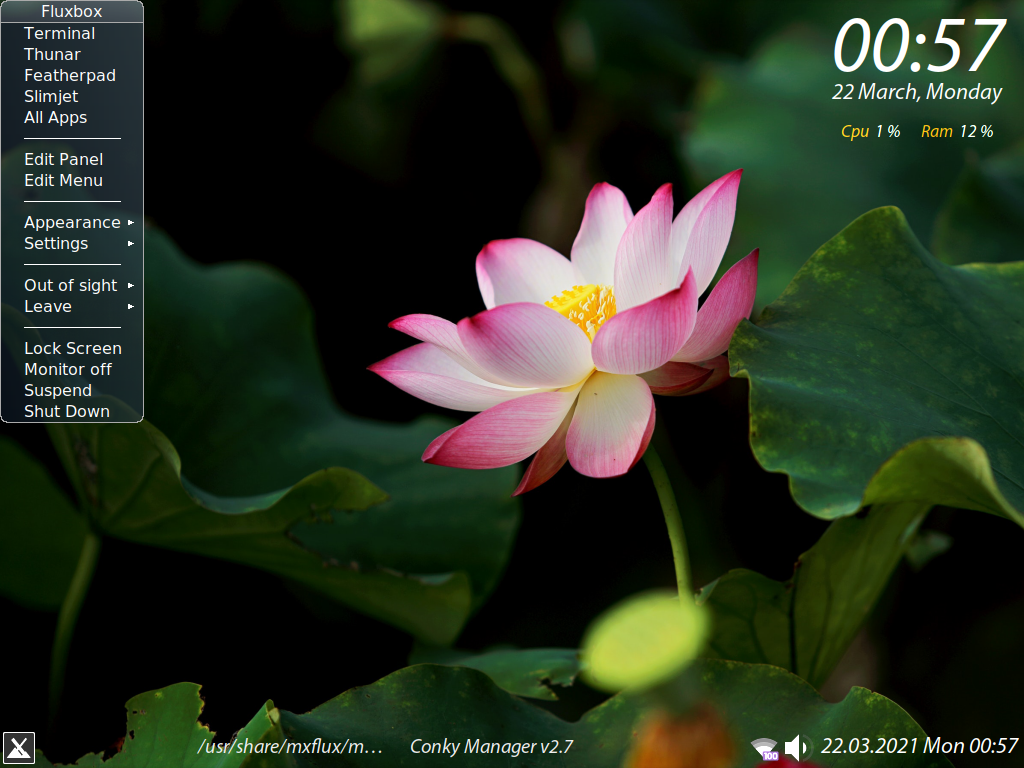1024x768 pixels.
Task: Open the MX logo start button
Action: point(18,748)
